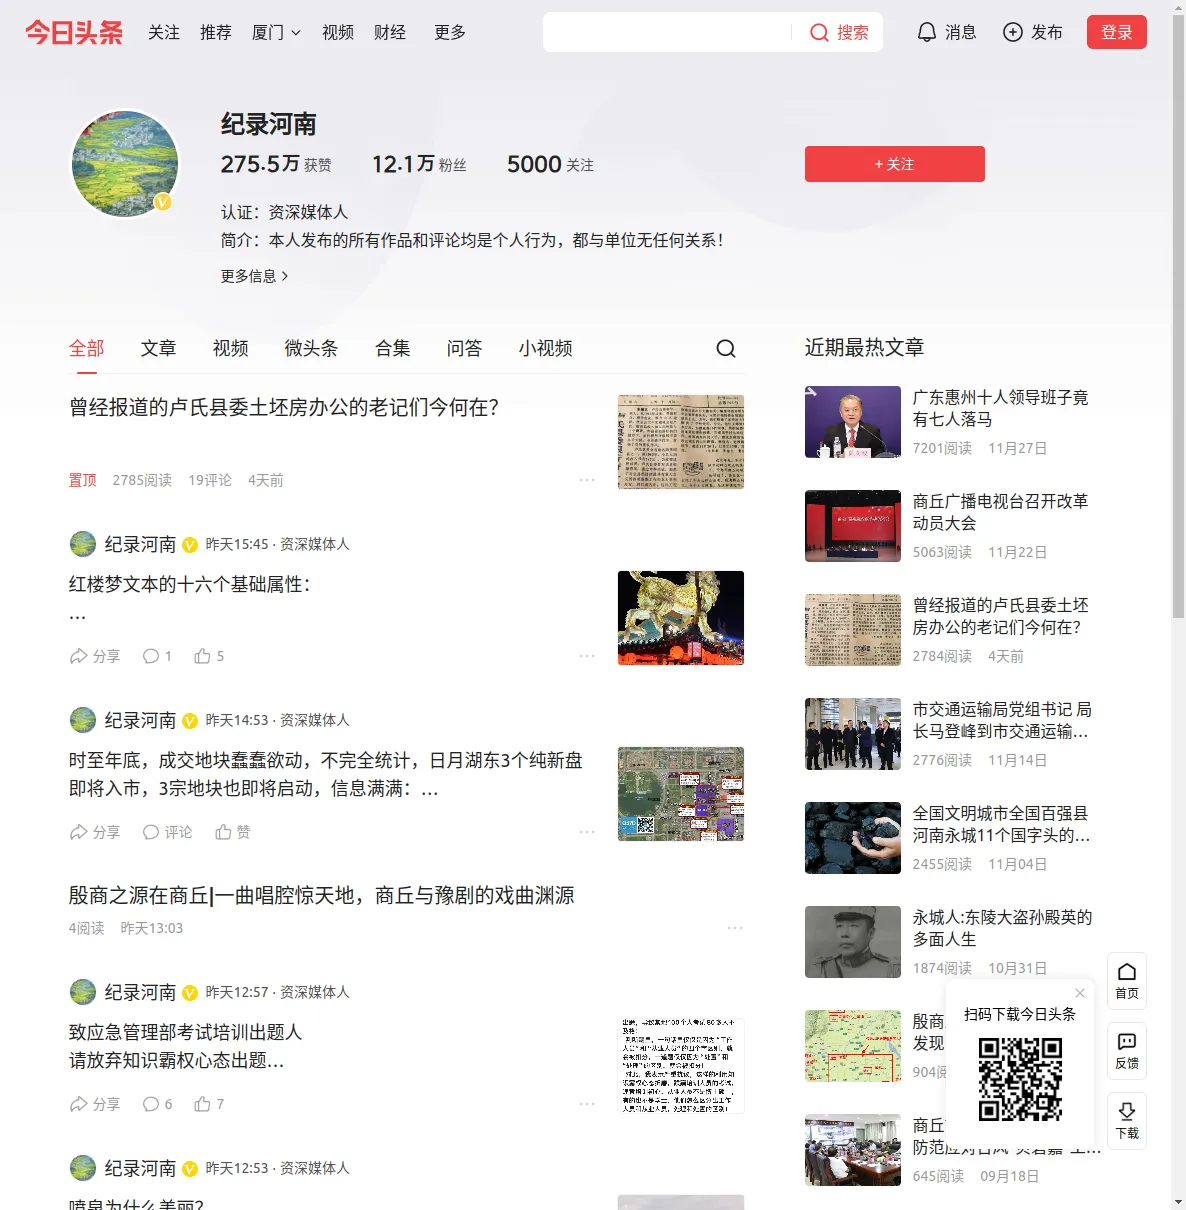
Task: Open the newspaper thumbnail of the pinned feed article
Action: pos(681,442)
